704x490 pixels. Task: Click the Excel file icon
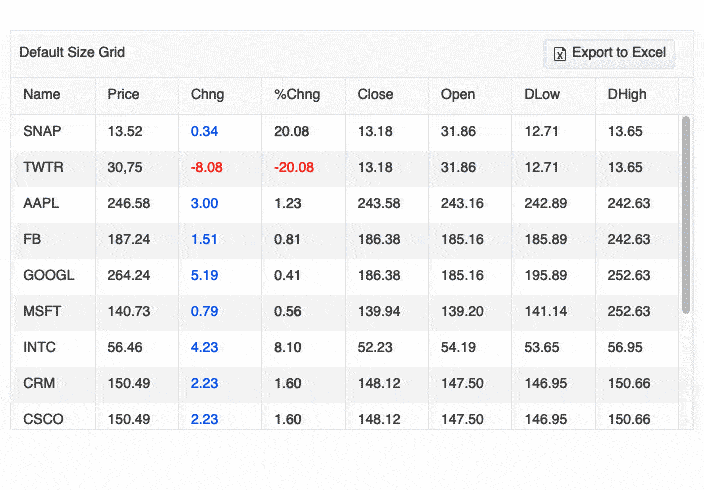pyautogui.click(x=559, y=54)
